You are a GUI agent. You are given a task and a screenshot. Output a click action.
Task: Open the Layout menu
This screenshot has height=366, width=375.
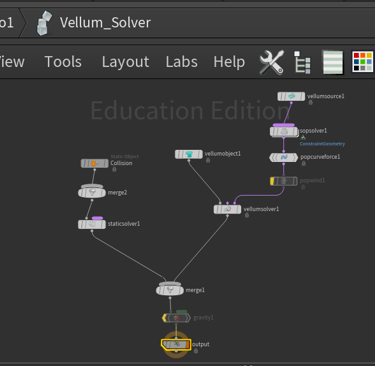pos(125,62)
